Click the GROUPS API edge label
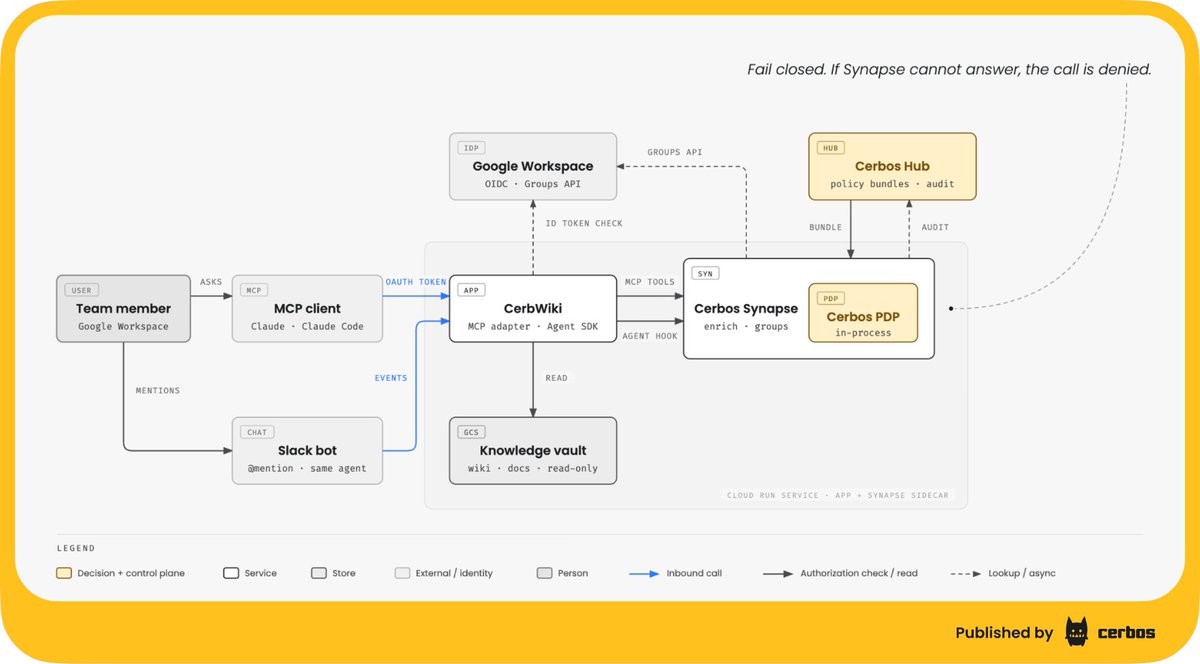Viewport: 1200px width, 664px height. coord(674,152)
